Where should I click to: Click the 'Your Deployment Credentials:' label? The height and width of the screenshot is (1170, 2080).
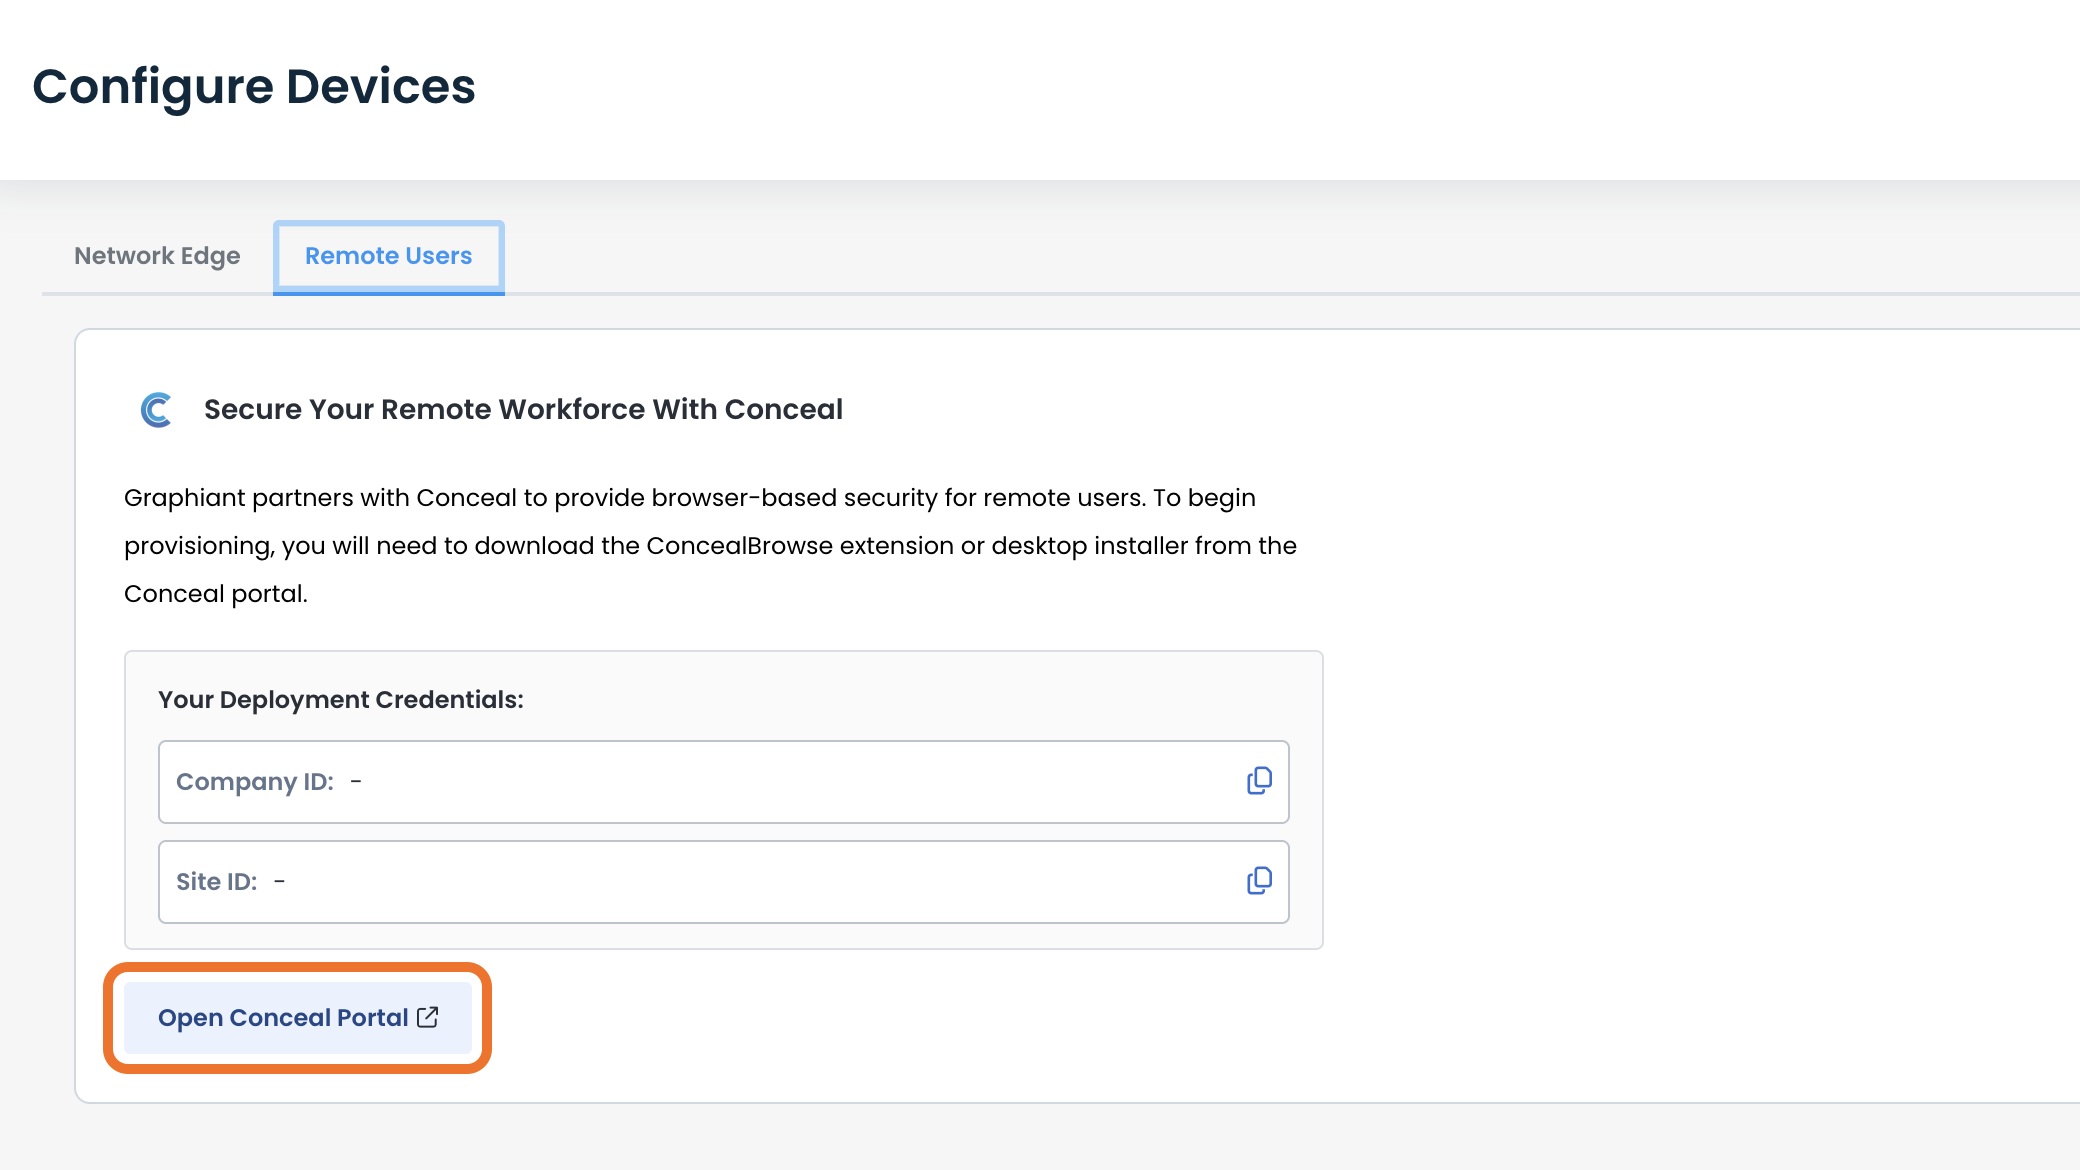341,699
